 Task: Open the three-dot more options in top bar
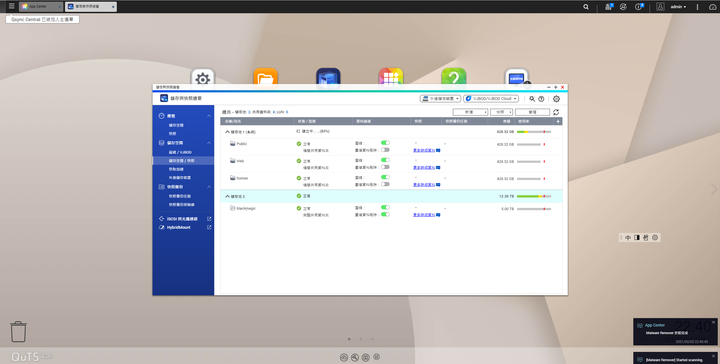click(698, 7)
